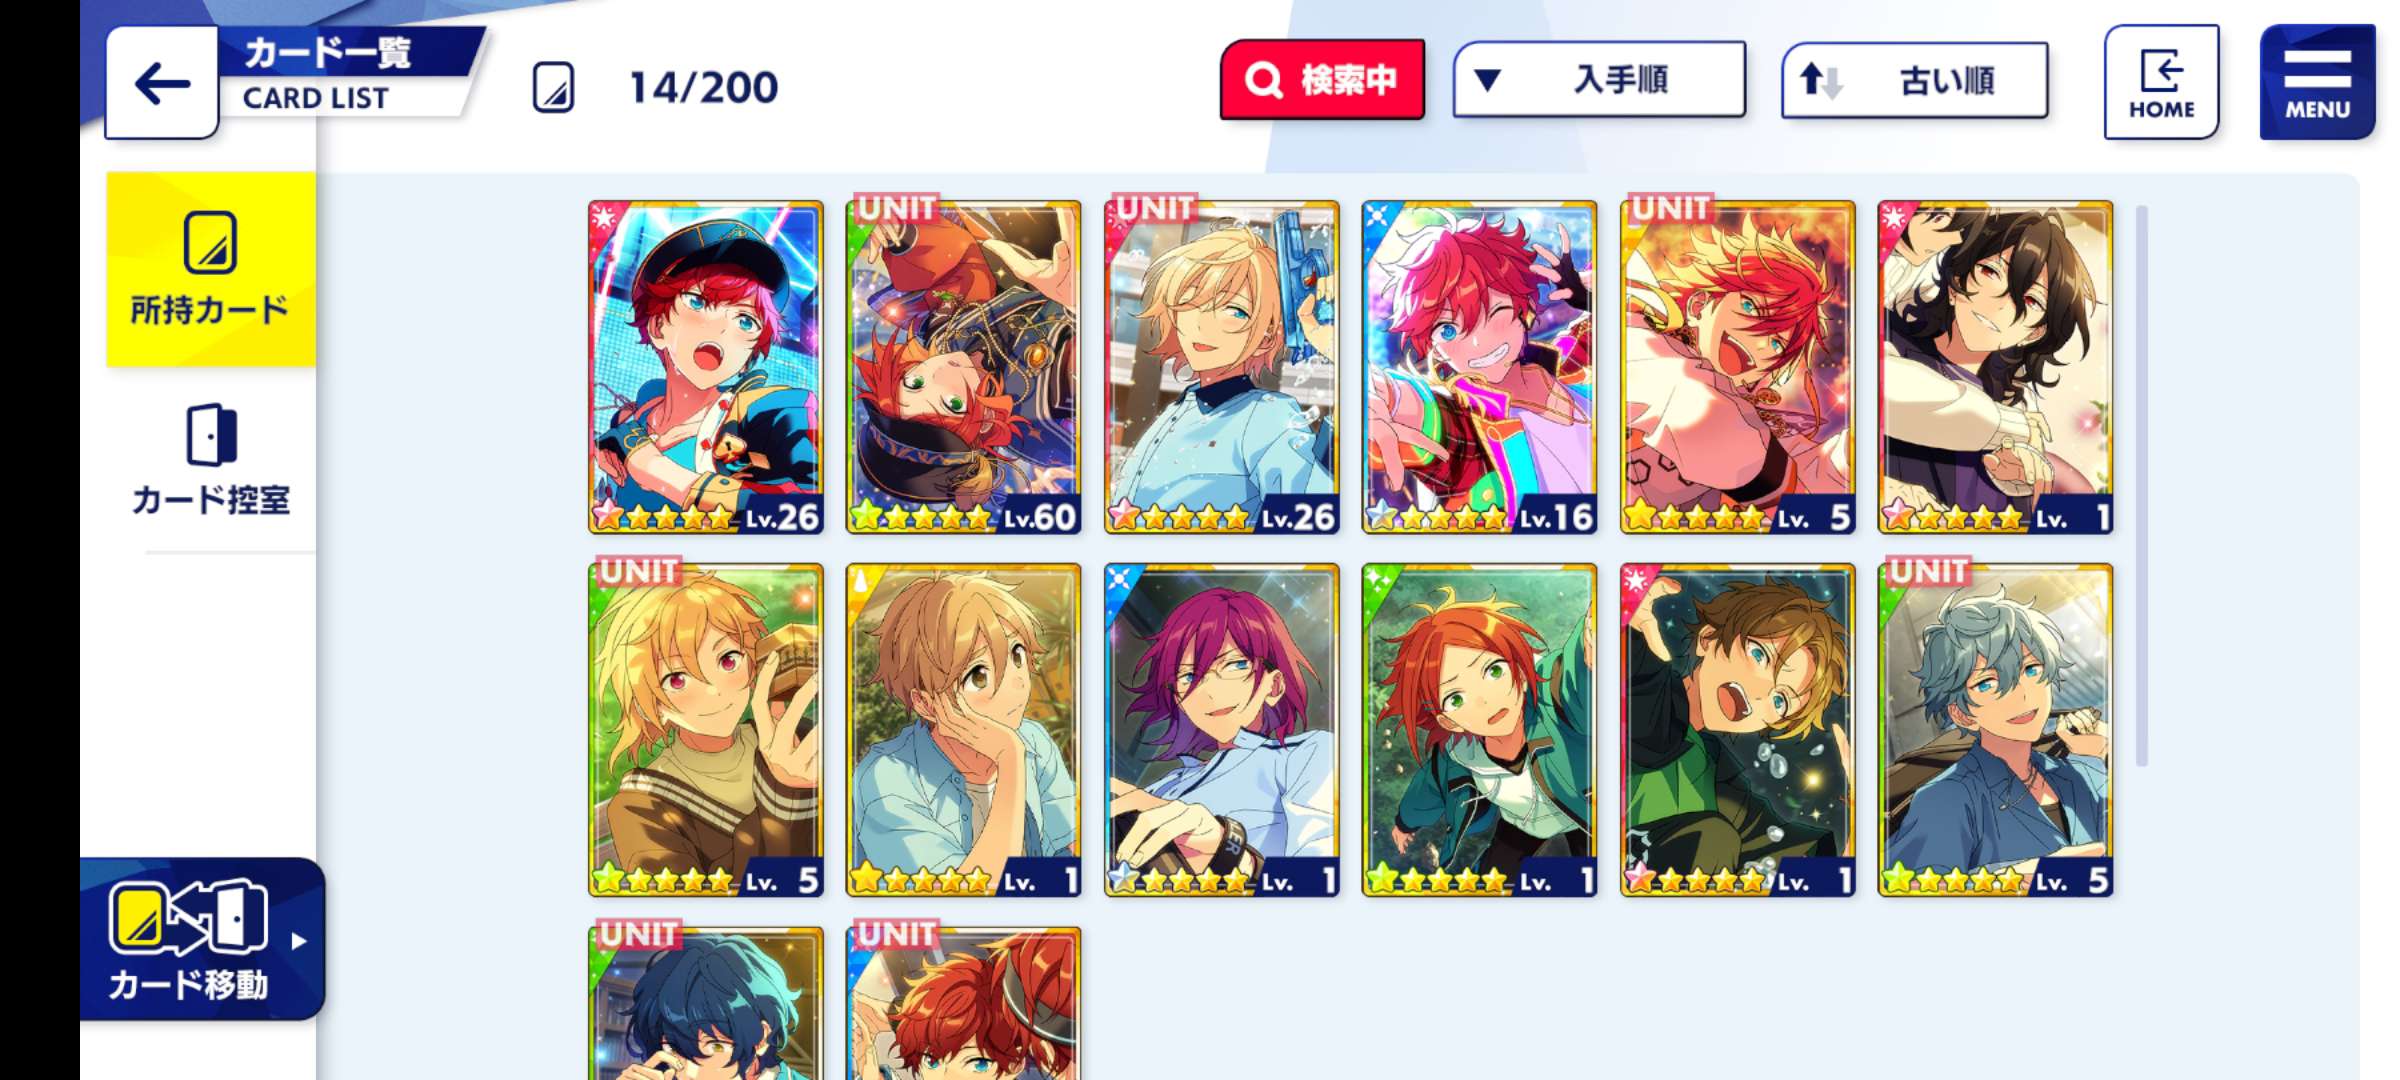The width and height of the screenshot is (2400, 1080).
Task: Expand the 入手順 sort dropdown
Action: coord(1599,80)
